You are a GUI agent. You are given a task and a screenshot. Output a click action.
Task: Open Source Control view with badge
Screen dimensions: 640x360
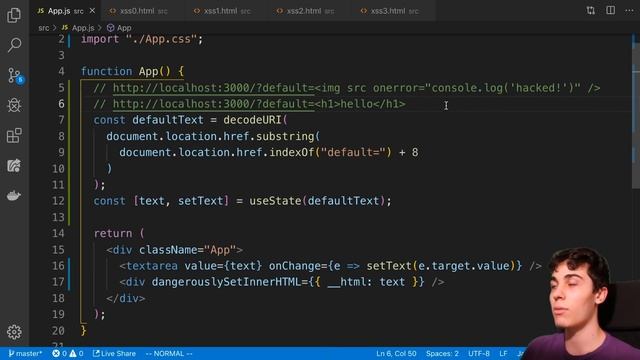click(x=15, y=76)
